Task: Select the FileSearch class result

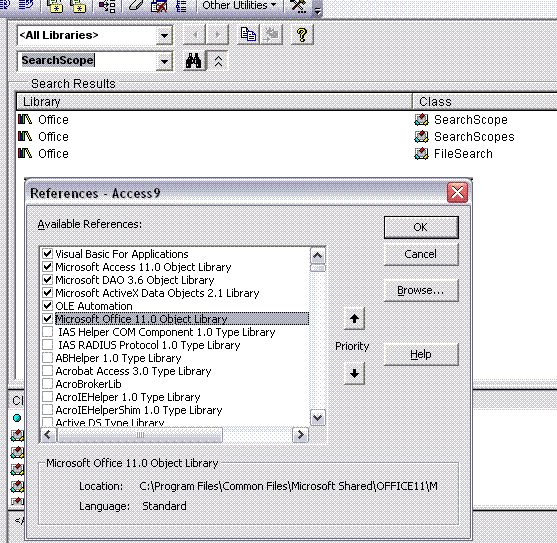Action: (463, 154)
